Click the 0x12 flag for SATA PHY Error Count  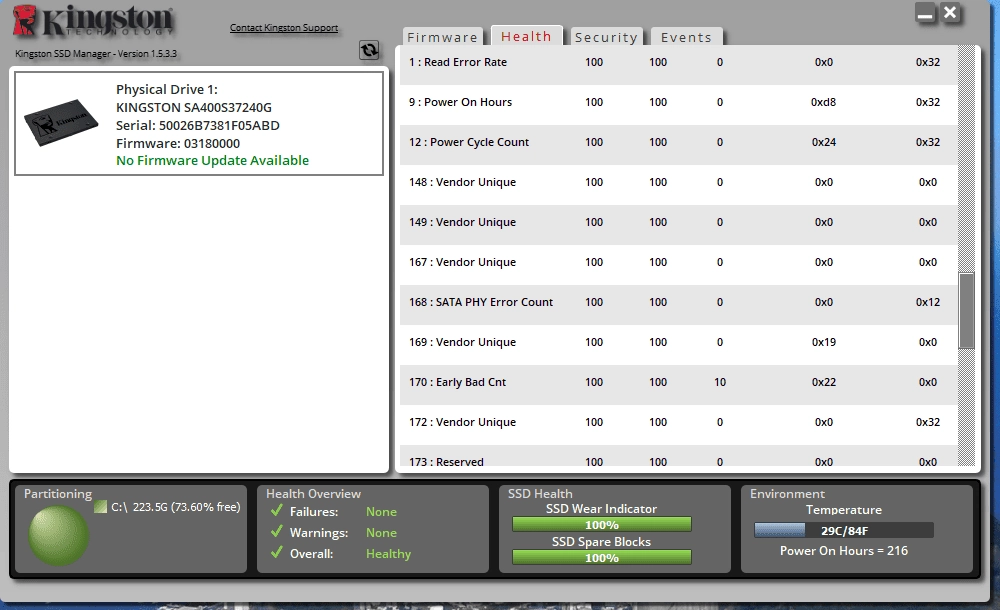(x=928, y=302)
